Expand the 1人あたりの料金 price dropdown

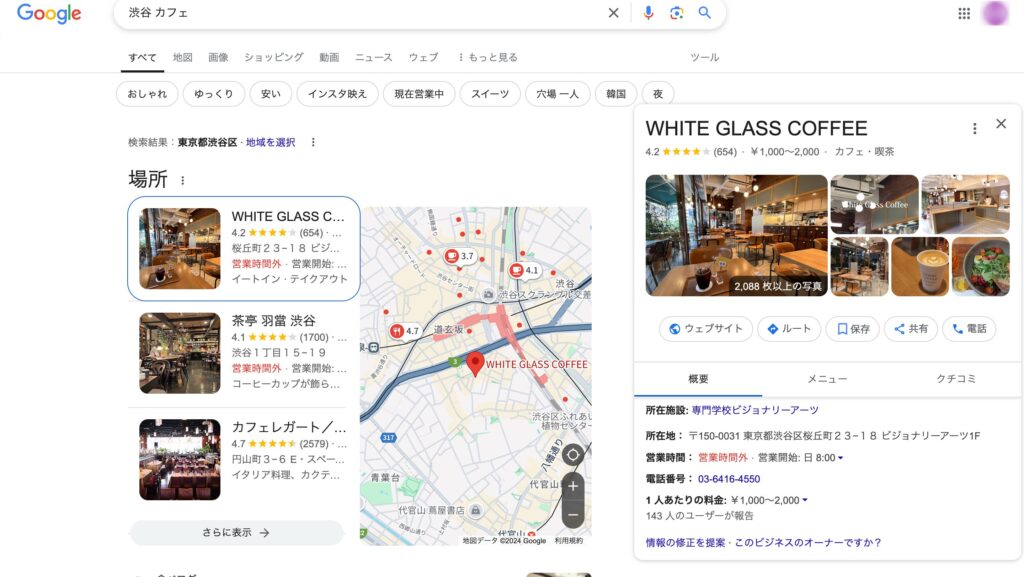[x=805, y=500]
